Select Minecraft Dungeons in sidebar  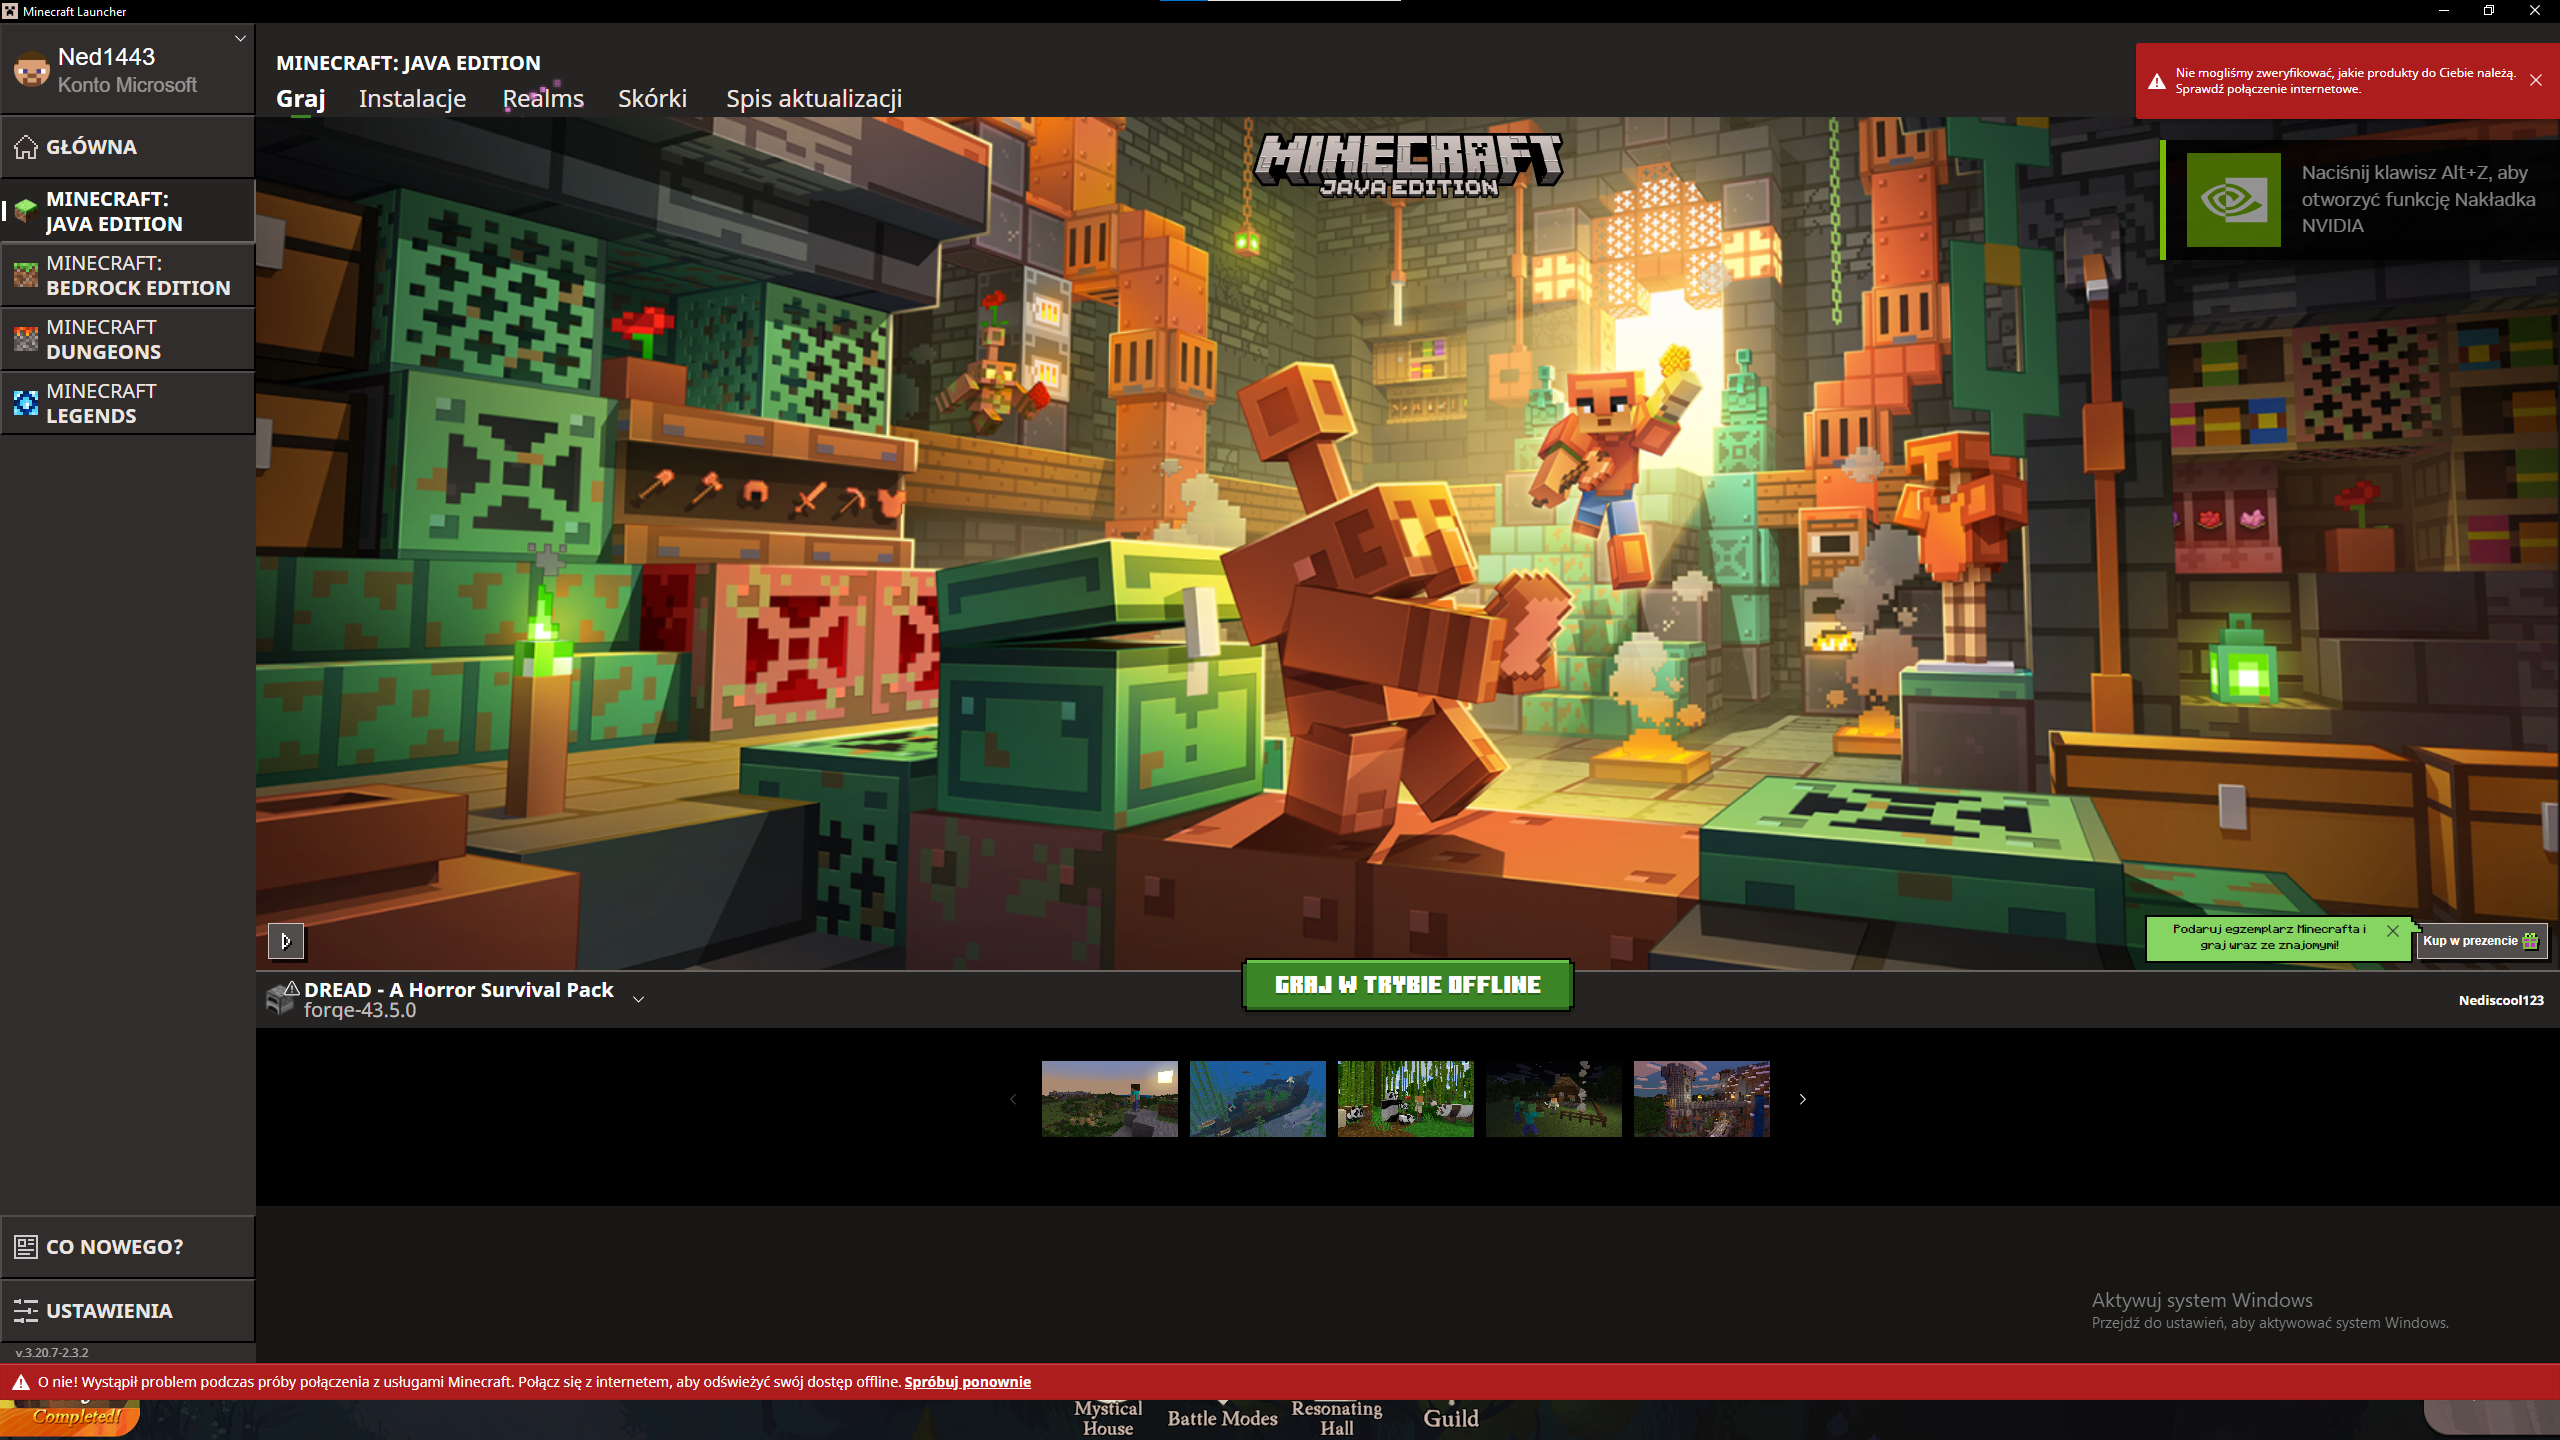pos(128,339)
